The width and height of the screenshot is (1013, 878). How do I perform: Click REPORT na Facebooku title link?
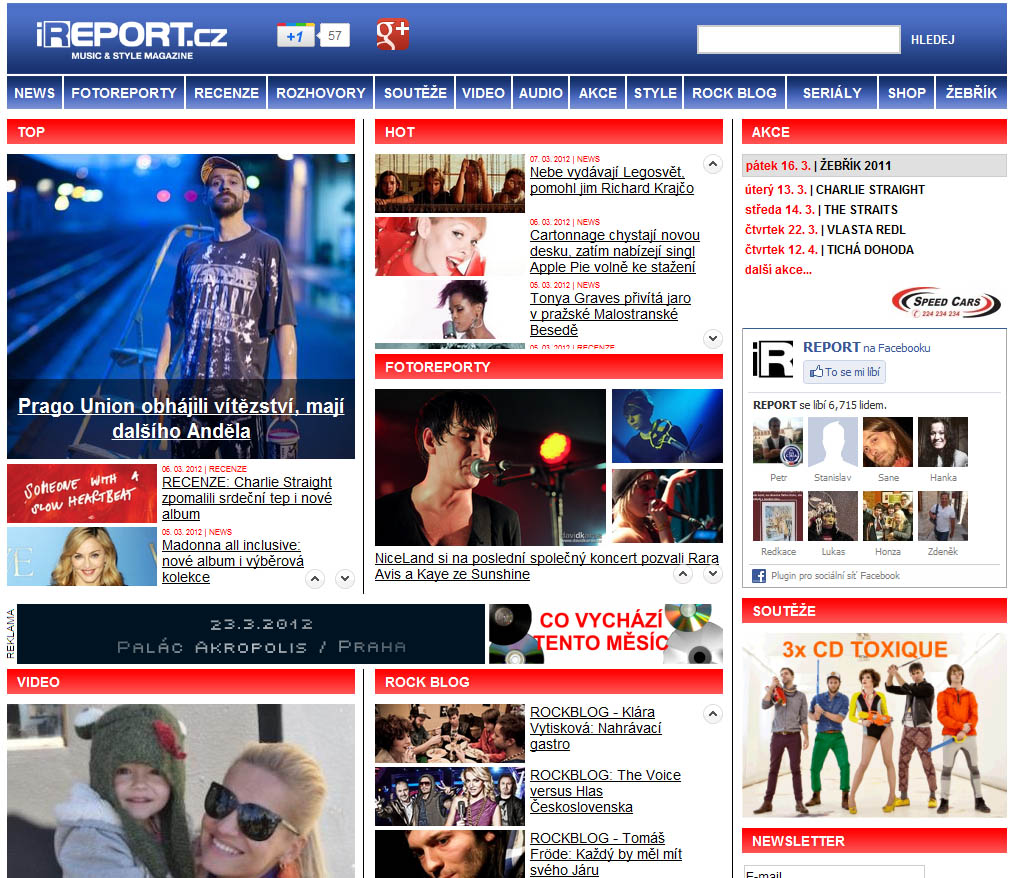pos(866,348)
